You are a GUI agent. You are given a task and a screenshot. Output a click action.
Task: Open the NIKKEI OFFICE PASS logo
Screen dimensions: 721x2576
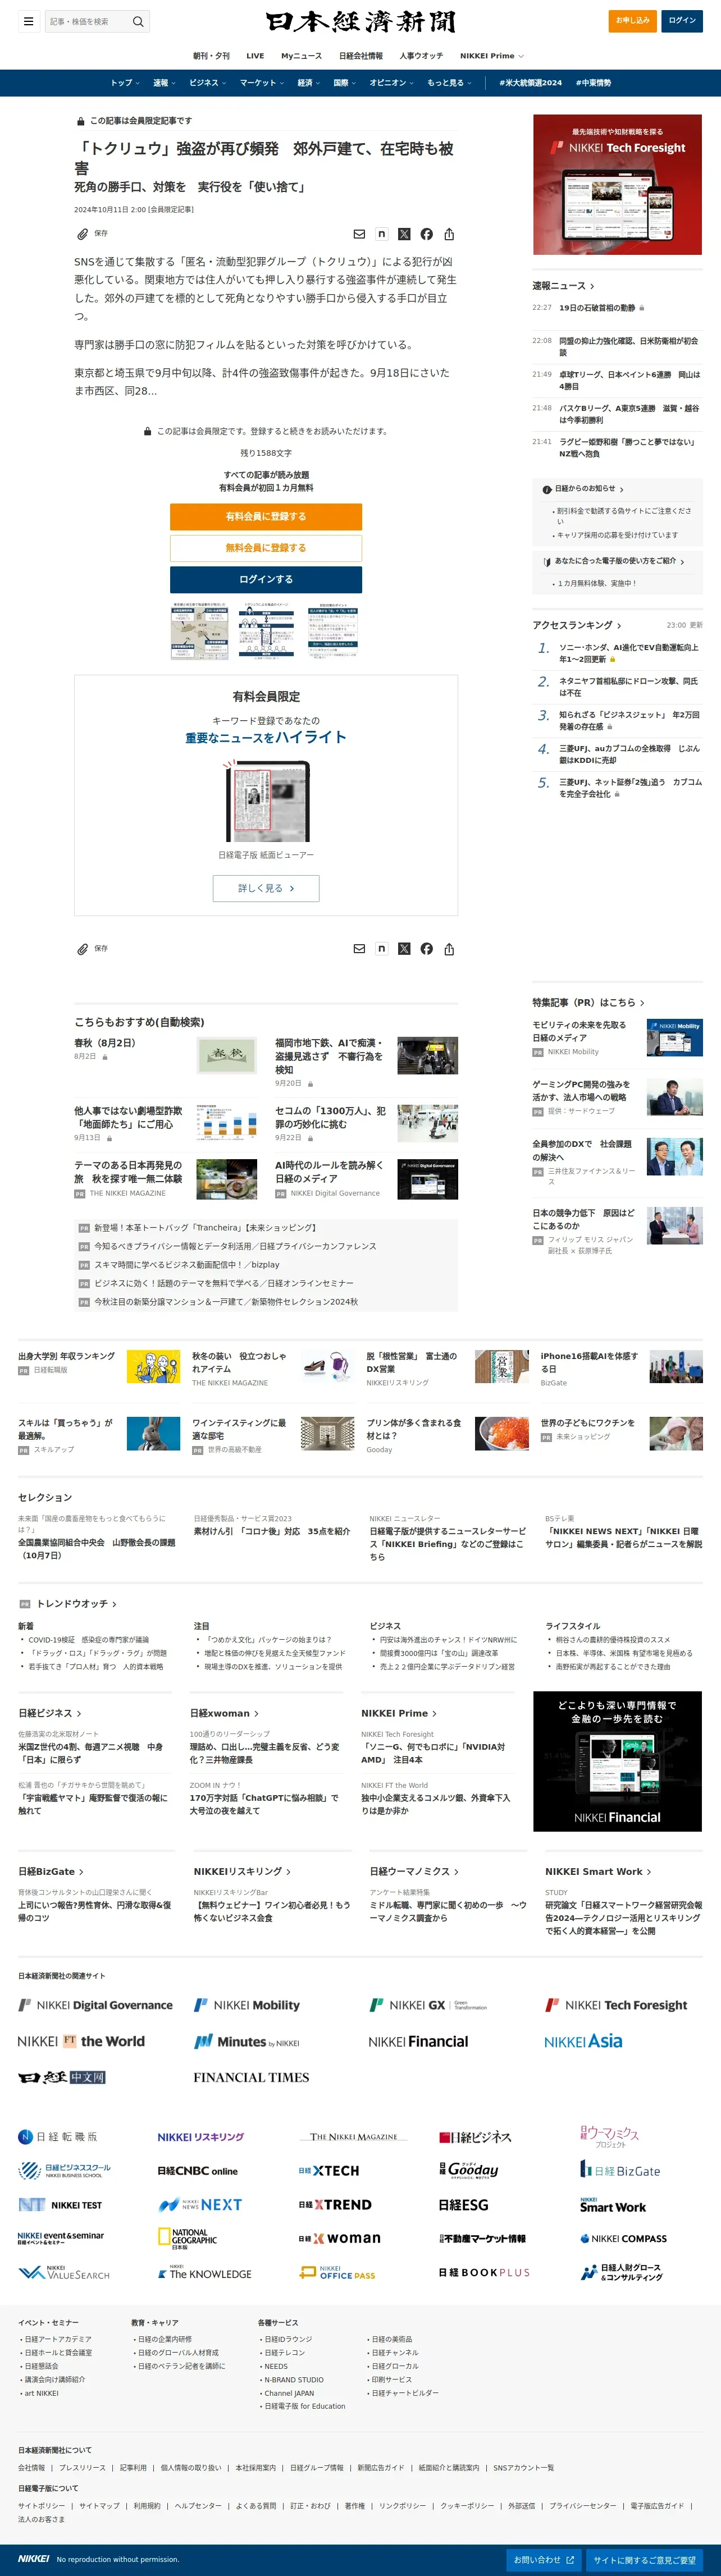[x=338, y=2273]
